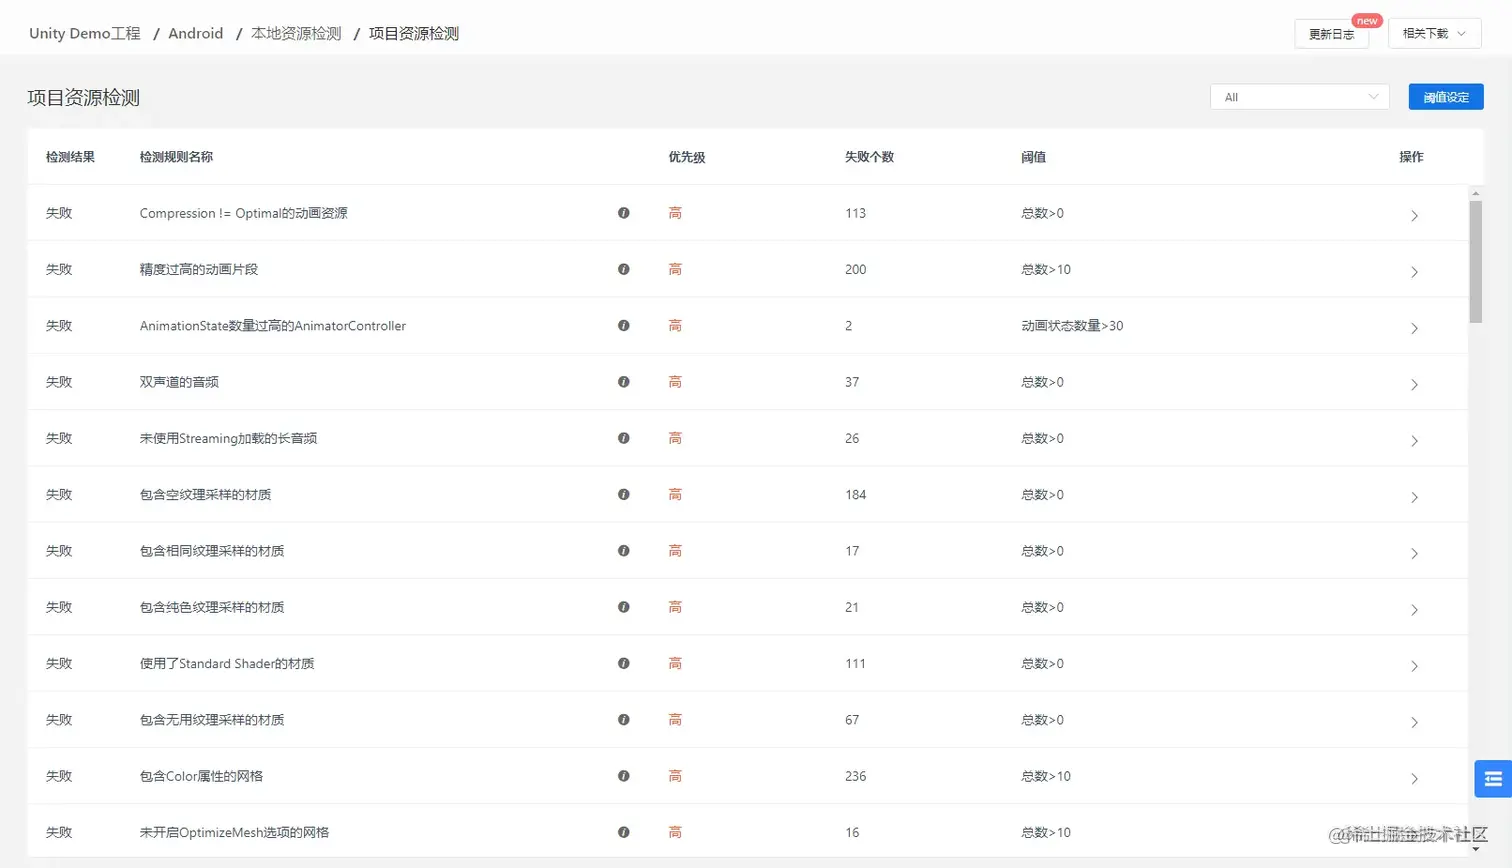
Task: Expand details for 双声道的音频 row
Action: pos(1414,383)
